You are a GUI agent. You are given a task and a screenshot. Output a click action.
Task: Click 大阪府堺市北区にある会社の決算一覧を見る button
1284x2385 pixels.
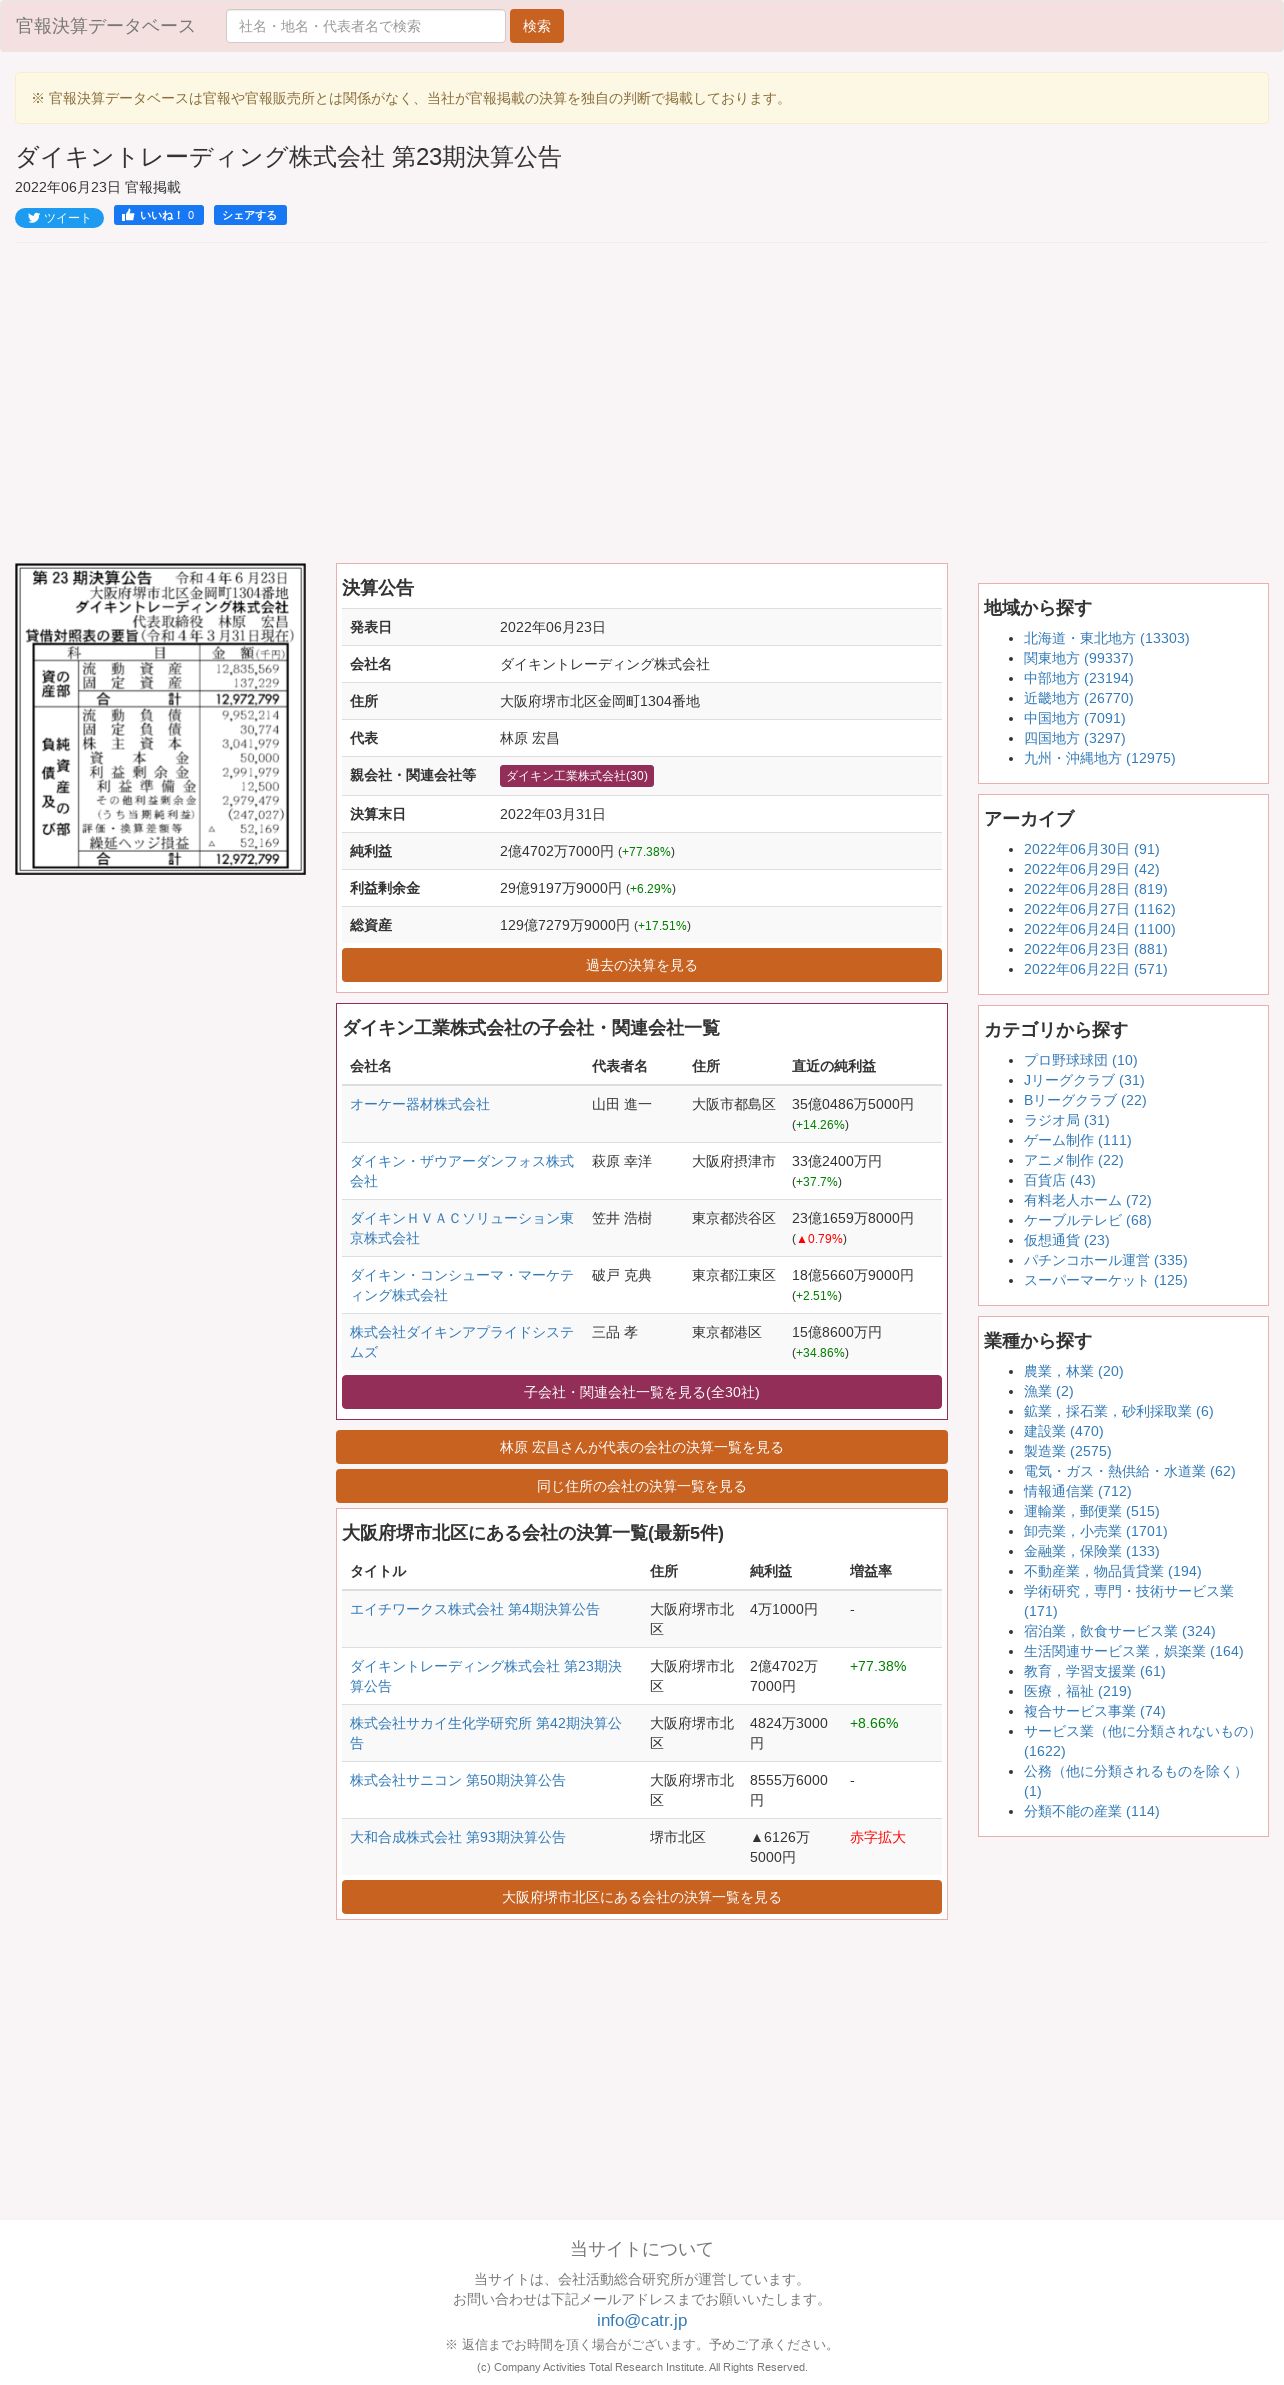coord(642,1897)
